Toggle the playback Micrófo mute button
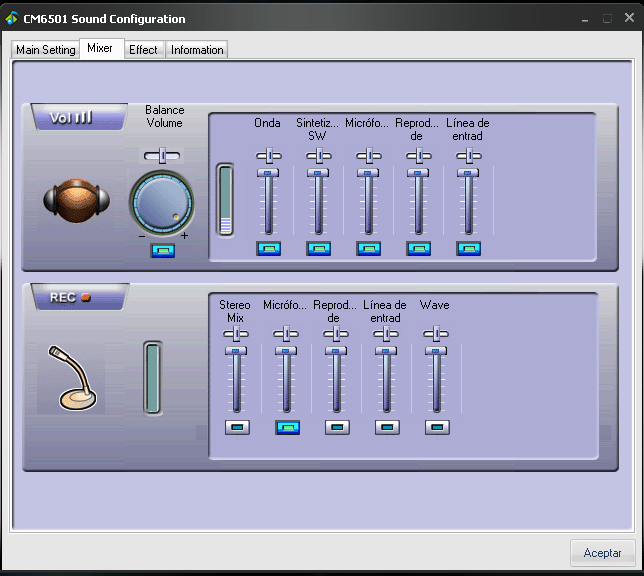This screenshot has width=644, height=576. (369, 248)
